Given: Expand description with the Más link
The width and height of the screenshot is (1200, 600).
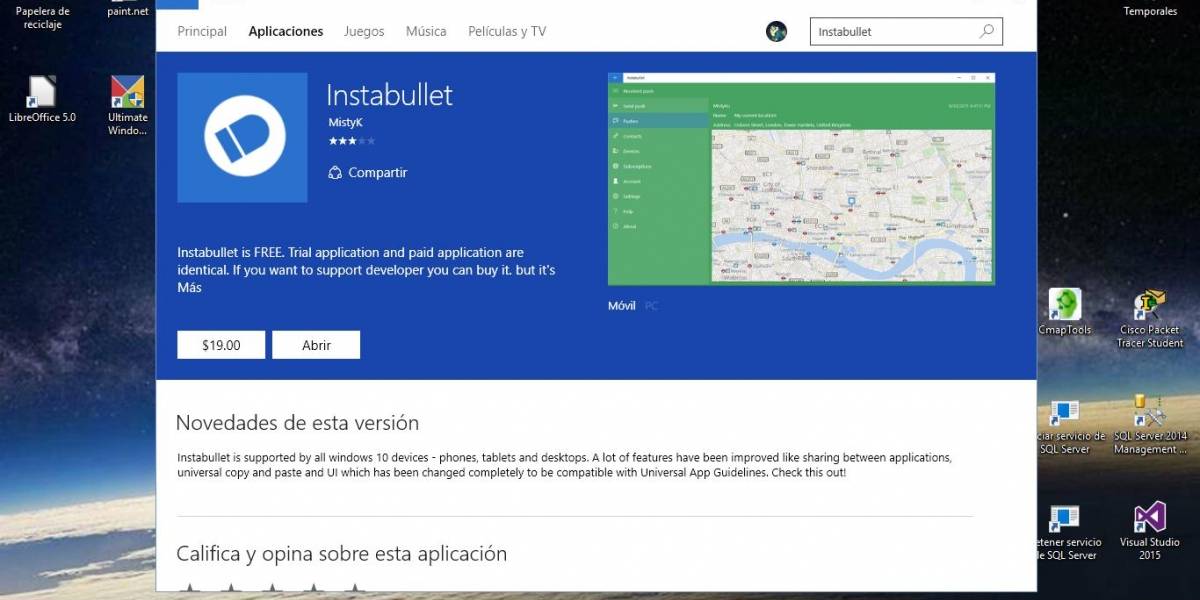Looking at the screenshot, I should (x=189, y=287).
